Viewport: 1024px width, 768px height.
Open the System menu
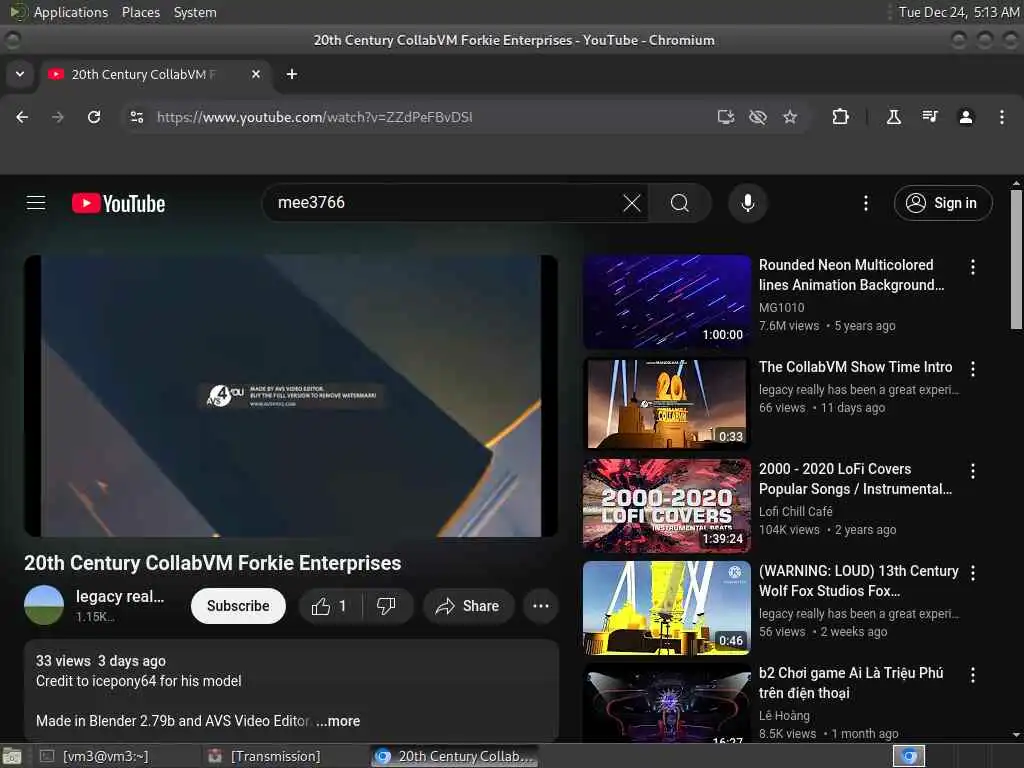pyautogui.click(x=195, y=12)
